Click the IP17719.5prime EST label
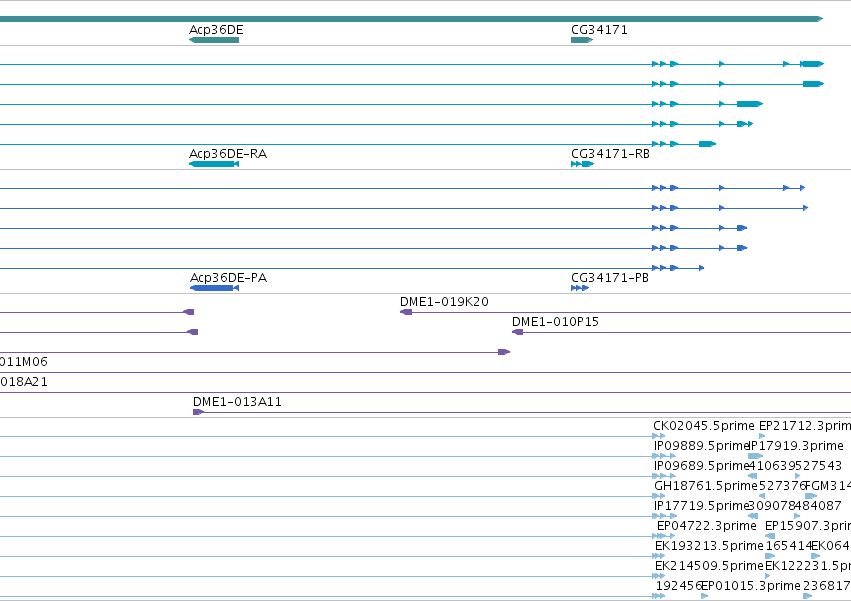Image resolution: width=851 pixels, height=601 pixels. [x=701, y=507]
